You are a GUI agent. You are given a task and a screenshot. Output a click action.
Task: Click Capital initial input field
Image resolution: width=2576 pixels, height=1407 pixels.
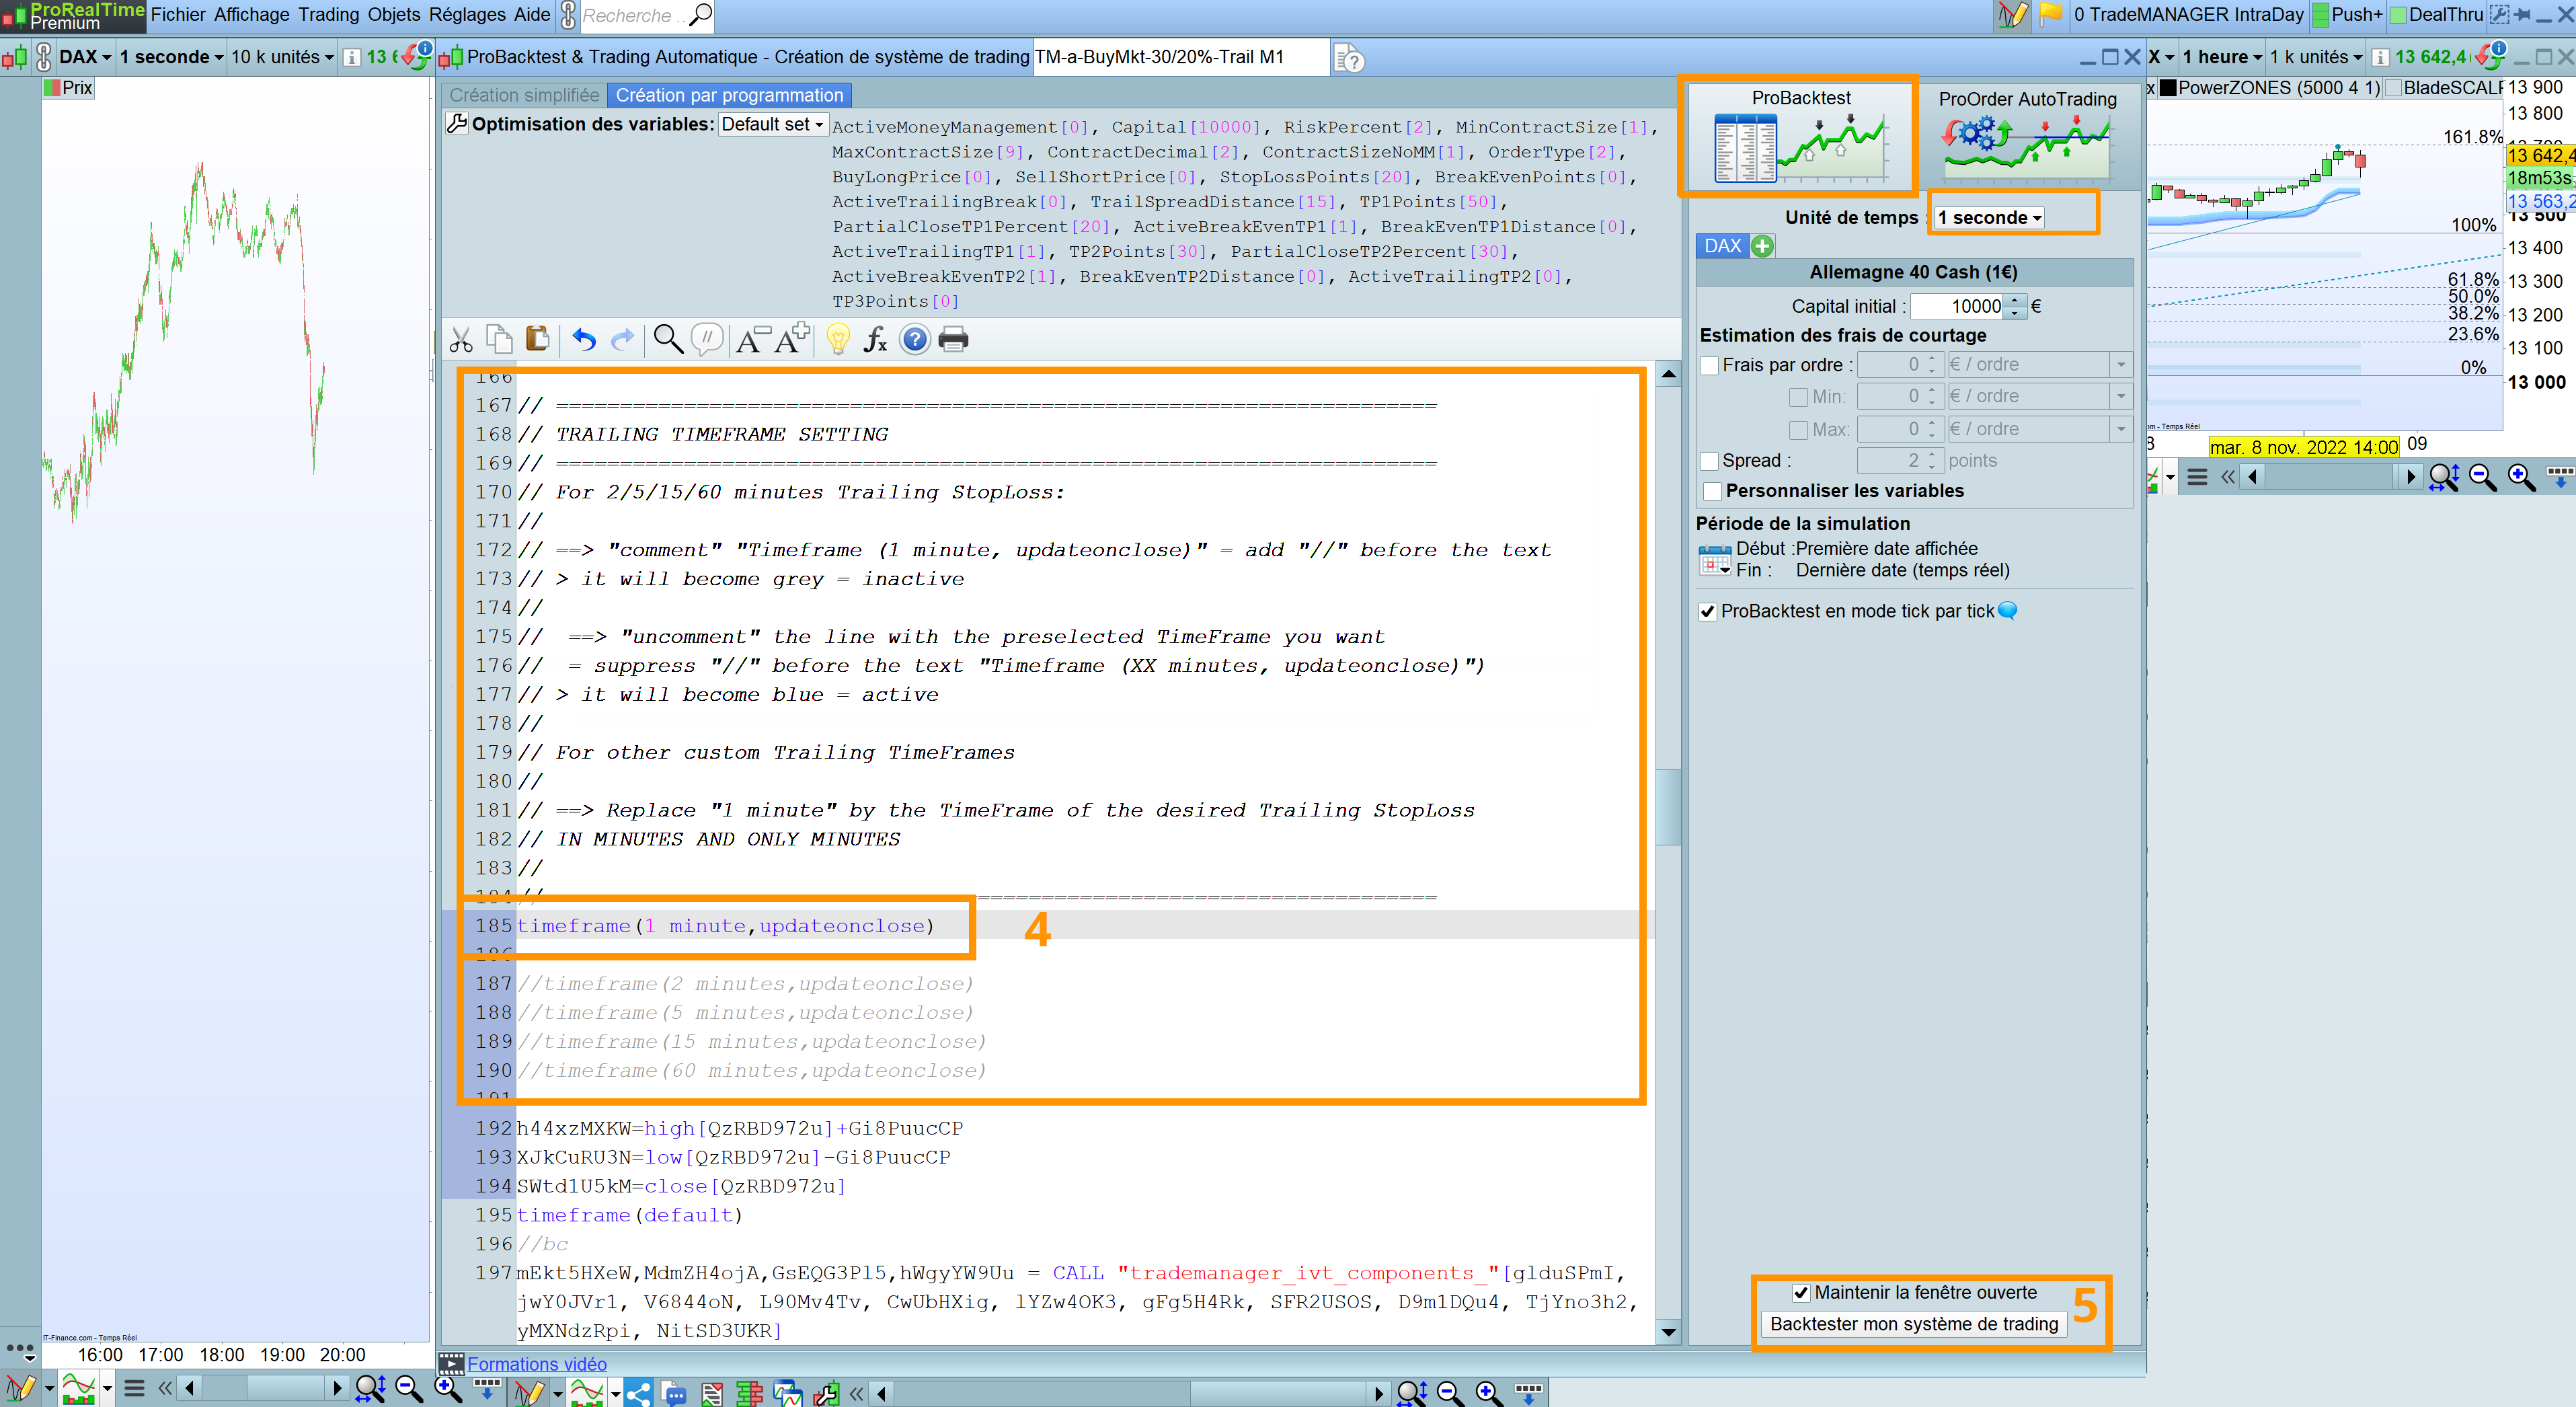(x=1957, y=307)
